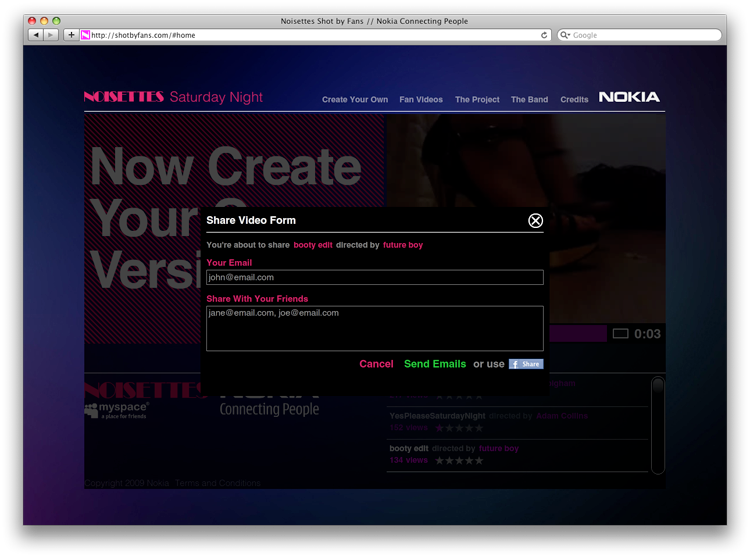Click future boy in video list
Image resolution: width=750 pixels, height=557 pixels.
498,448
